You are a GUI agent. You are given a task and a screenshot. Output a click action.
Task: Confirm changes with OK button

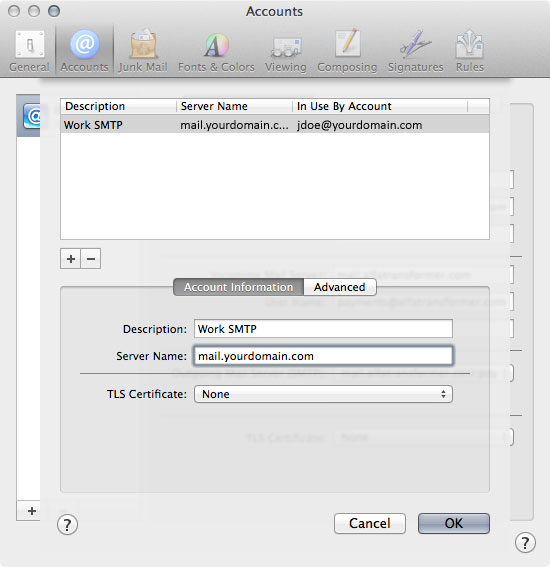tap(454, 523)
